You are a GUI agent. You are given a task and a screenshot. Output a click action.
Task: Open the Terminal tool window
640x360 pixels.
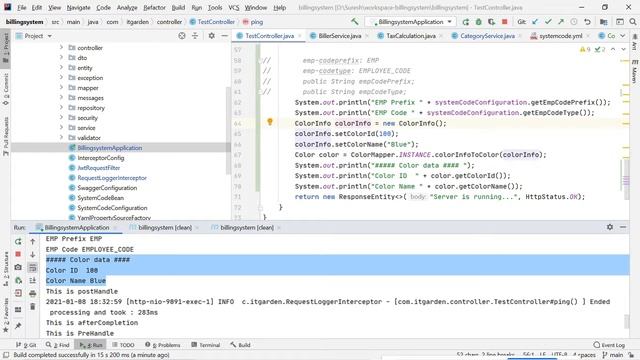pos(205,345)
